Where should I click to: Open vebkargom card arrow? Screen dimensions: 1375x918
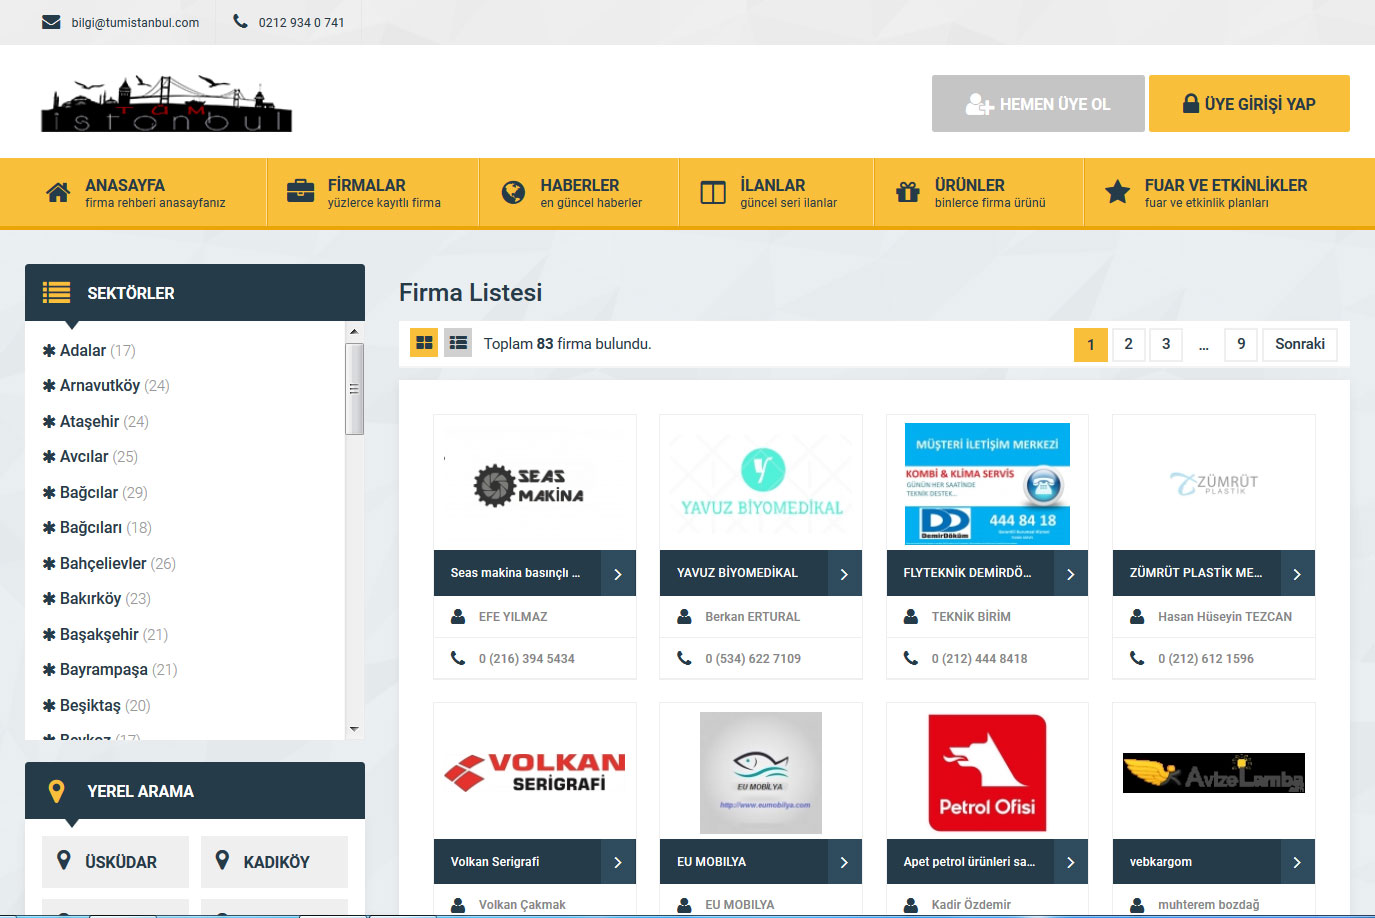click(1297, 862)
